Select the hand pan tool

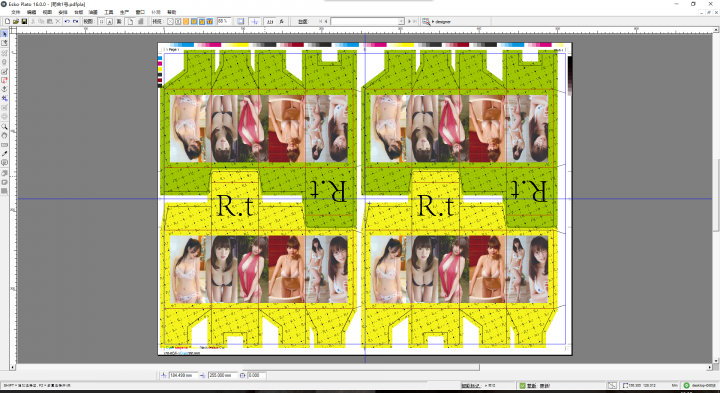(x=5, y=135)
